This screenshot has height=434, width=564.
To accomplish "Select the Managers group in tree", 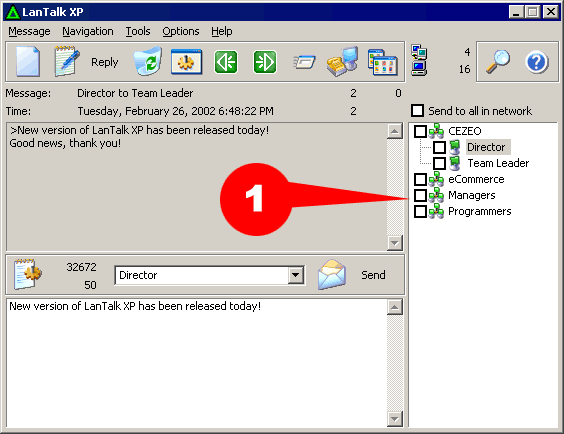I will coord(472,195).
